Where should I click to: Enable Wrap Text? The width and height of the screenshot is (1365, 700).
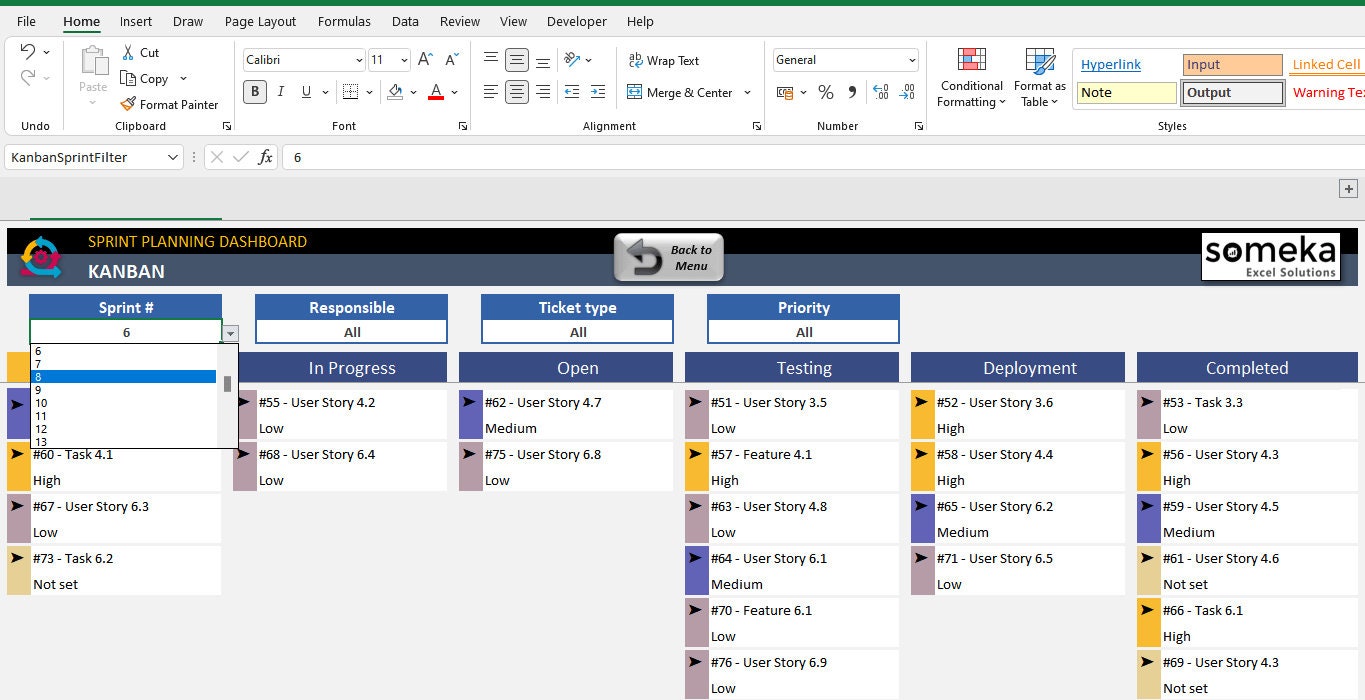click(663, 60)
